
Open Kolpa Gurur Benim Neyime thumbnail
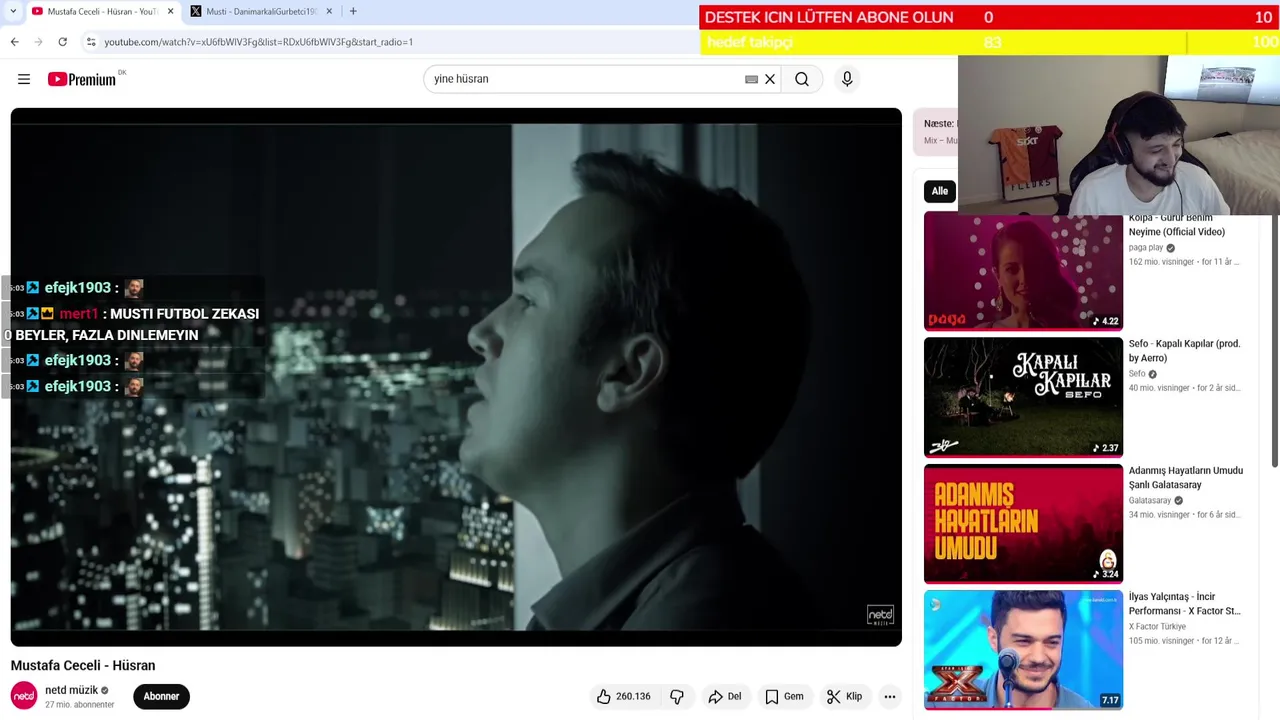point(1023,271)
